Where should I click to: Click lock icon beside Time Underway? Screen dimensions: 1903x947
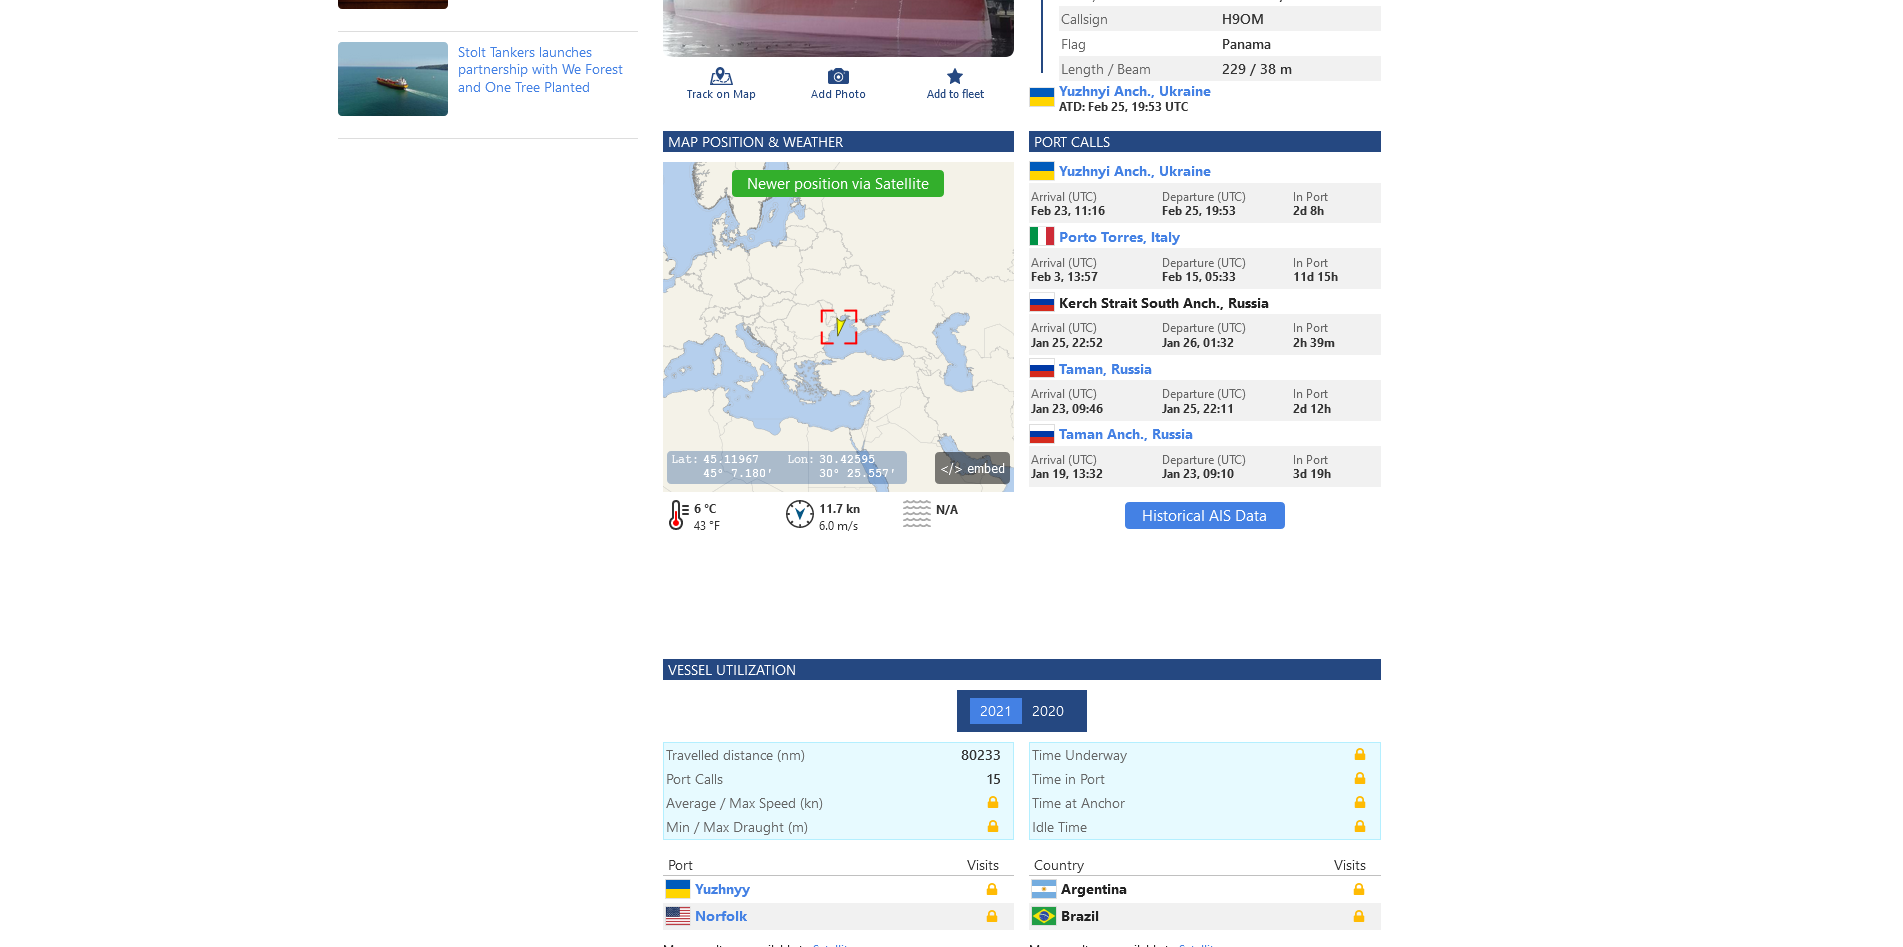click(1360, 755)
